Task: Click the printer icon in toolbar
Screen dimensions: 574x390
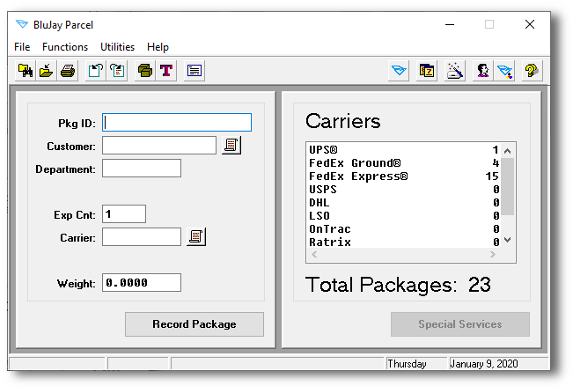Action: click(x=67, y=70)
